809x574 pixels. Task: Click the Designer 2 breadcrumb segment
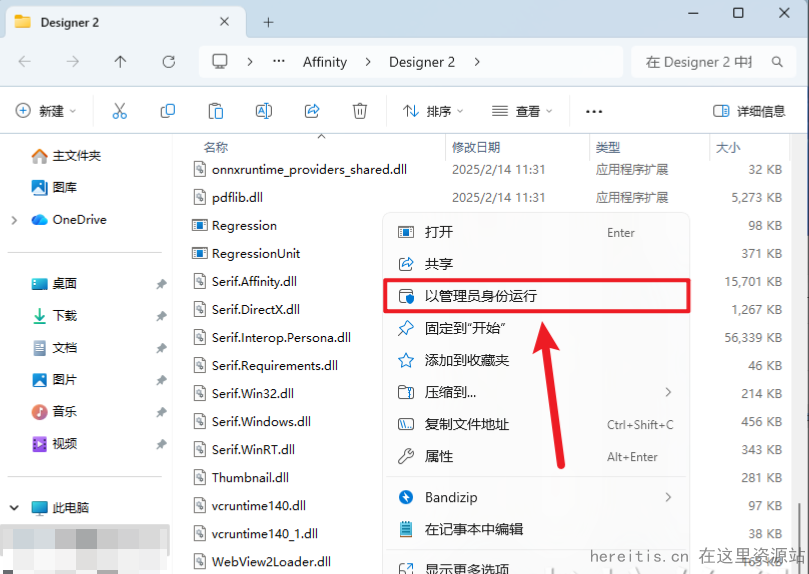click(x=422, y=62)
